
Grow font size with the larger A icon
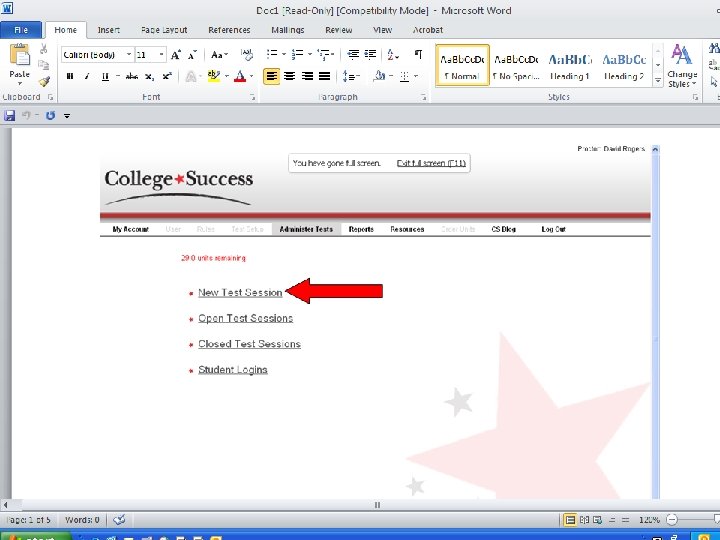pyautogui.click(x=175, y=55)
